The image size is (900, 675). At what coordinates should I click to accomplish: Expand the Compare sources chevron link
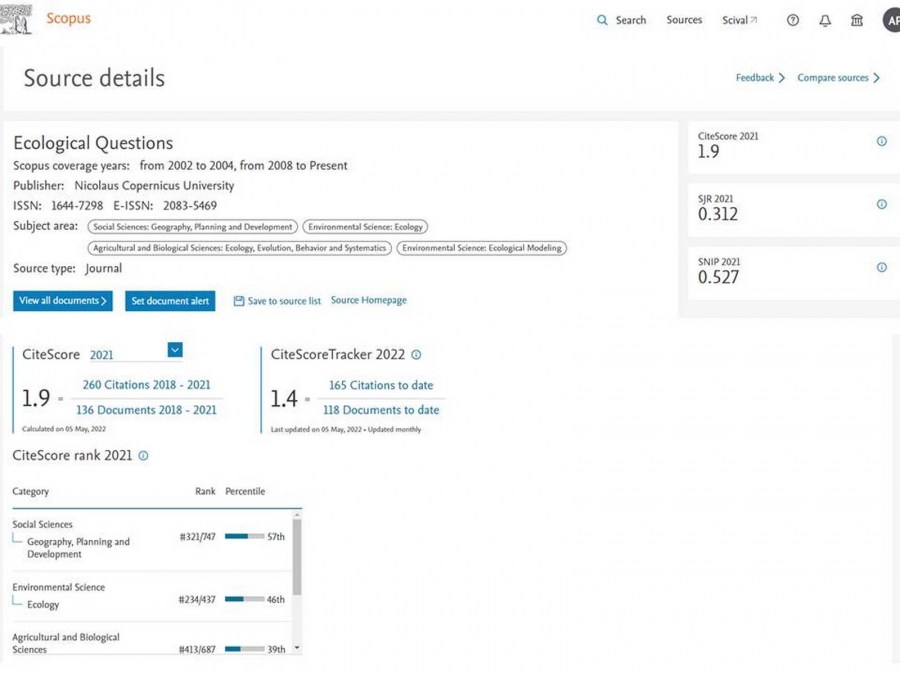click(x=838, y=78)
